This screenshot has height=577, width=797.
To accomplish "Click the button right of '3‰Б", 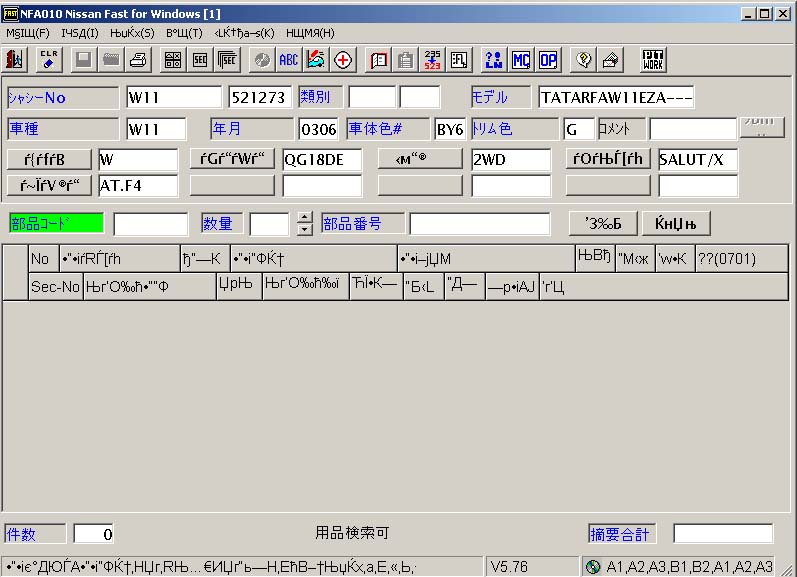I will pyautogui.click(x=676, y=224).
